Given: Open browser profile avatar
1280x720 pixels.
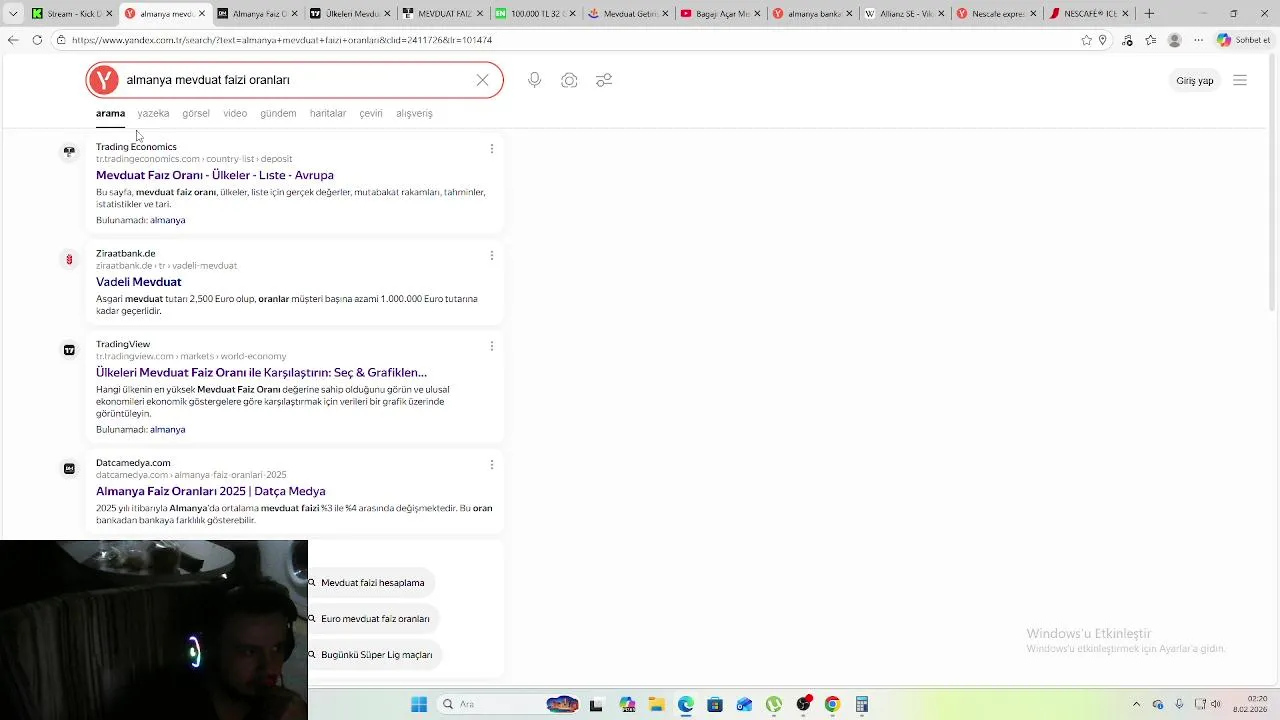Looking at the screenshot, I should coord(1174,40).
